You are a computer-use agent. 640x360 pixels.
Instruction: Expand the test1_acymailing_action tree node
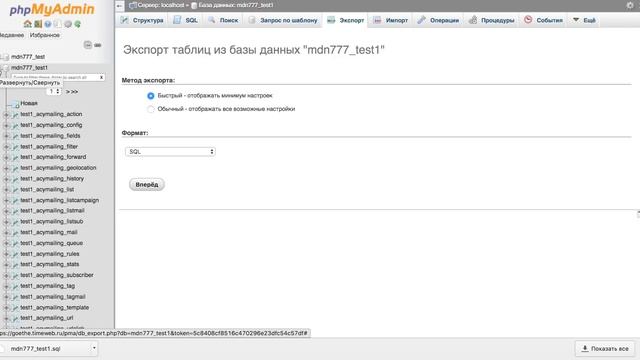pyautogui.click(x=6, y=115)
